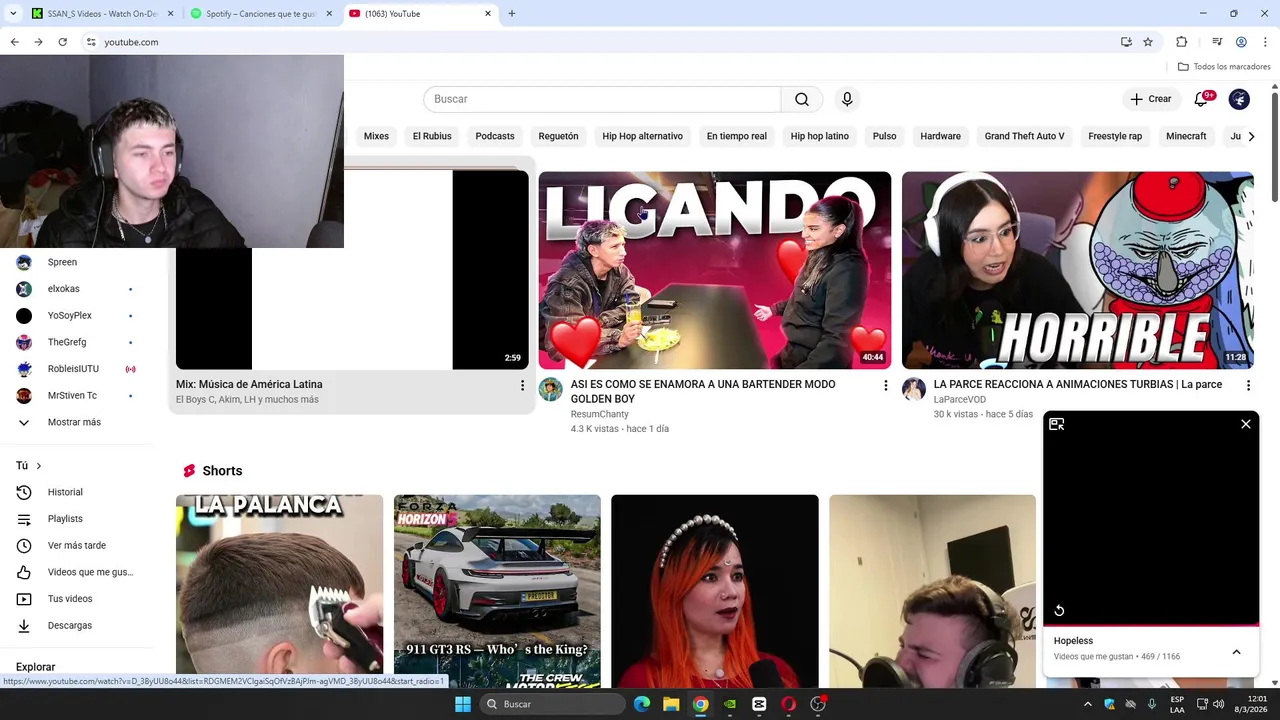Select the Grand Theft Auto V chip
Screen dimensions: 1280x720
(1024, 136)
